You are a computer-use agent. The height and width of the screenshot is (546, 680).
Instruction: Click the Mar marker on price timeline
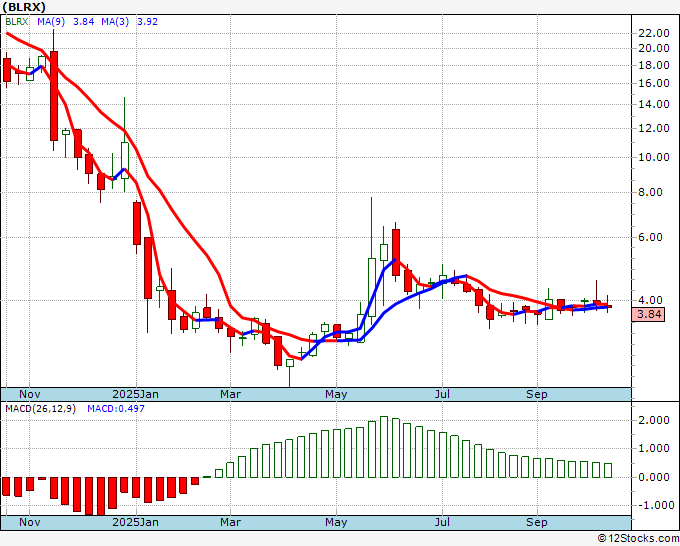pyautogui.click(x=231, y=394)
